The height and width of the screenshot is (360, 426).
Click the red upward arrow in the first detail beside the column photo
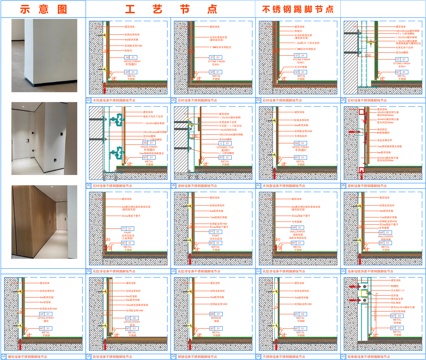105,89
